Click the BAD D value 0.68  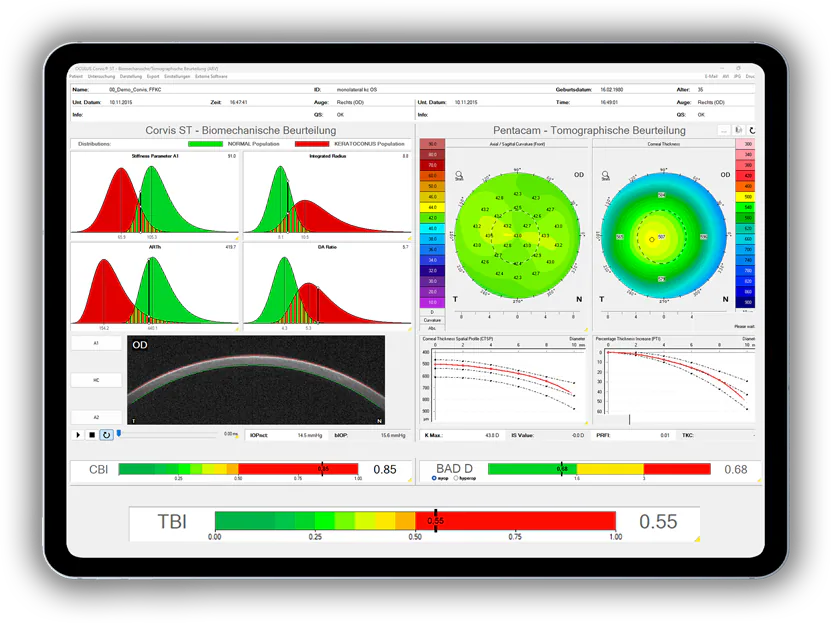736,469
